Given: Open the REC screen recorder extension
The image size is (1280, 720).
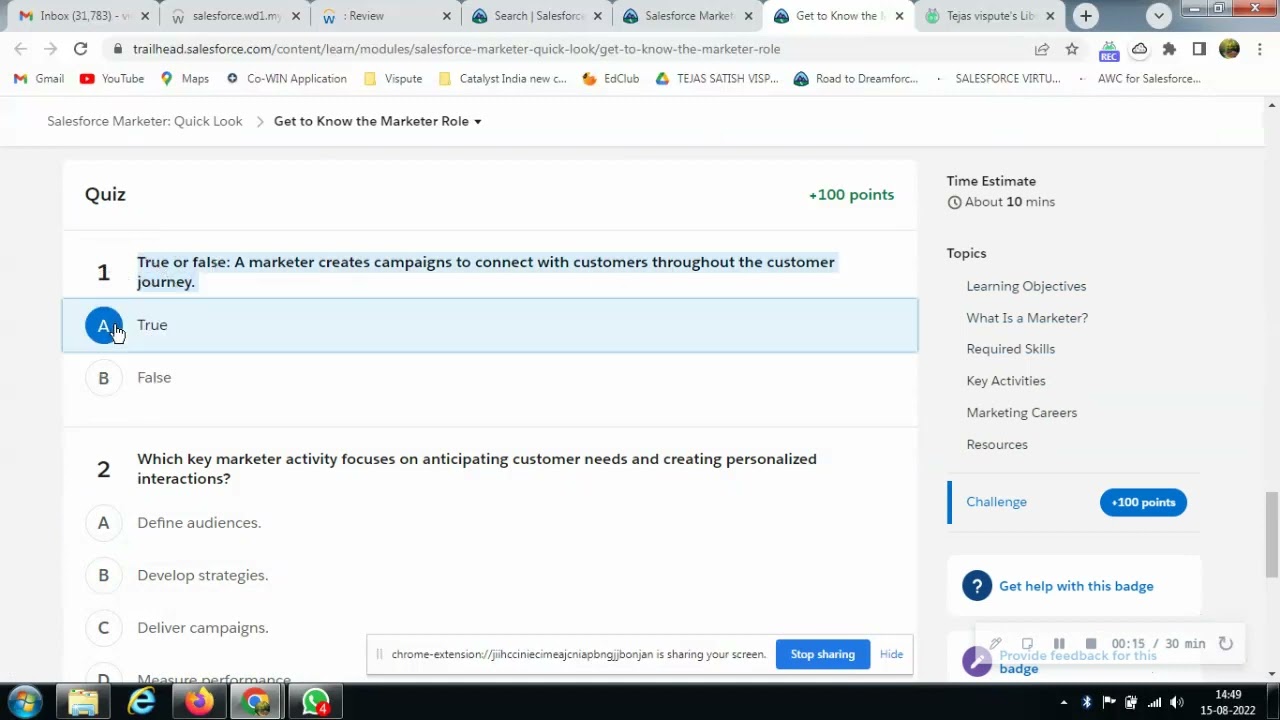Looking at the screenshot, I should pyautogui.click(x=1108, y=50).
